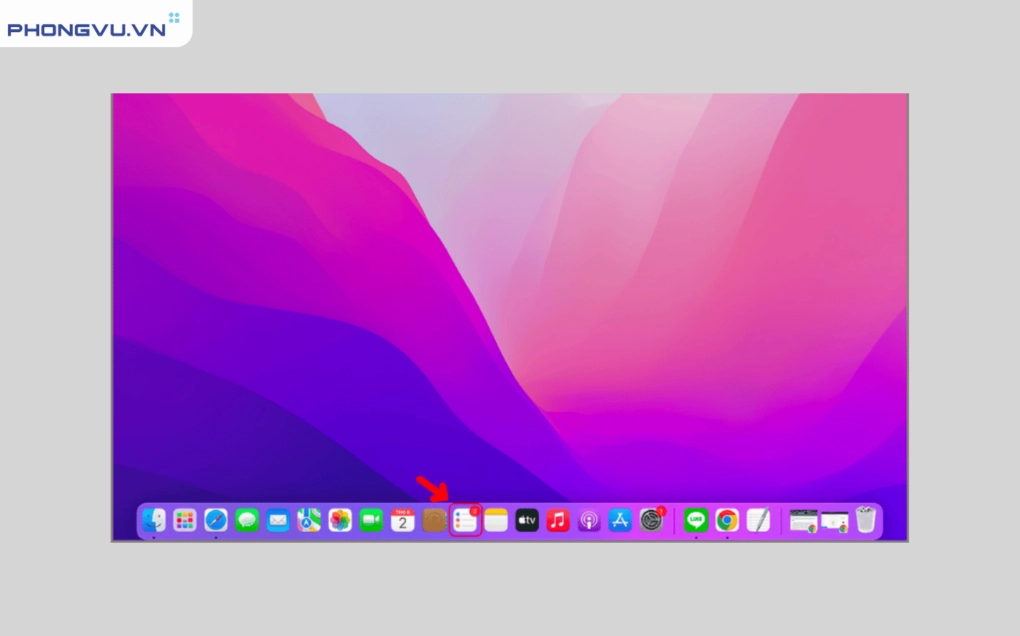This screenshot has height=636, width=1020.
Task: Open Launchpad in the Dock
Action: pos(185,520)
